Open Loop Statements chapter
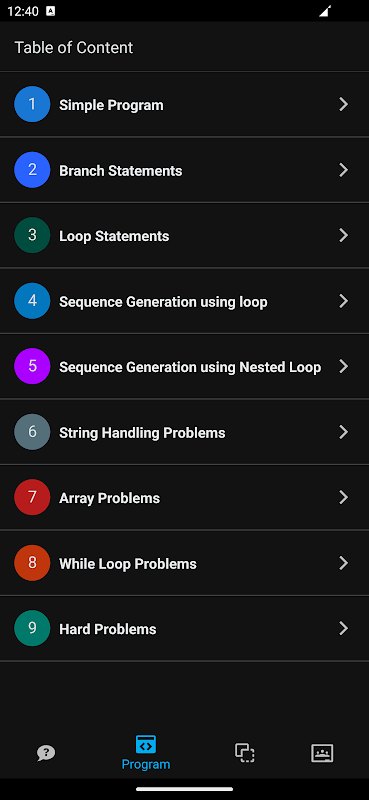The height and width of the screenshot is (800, 369). [184, 235]
